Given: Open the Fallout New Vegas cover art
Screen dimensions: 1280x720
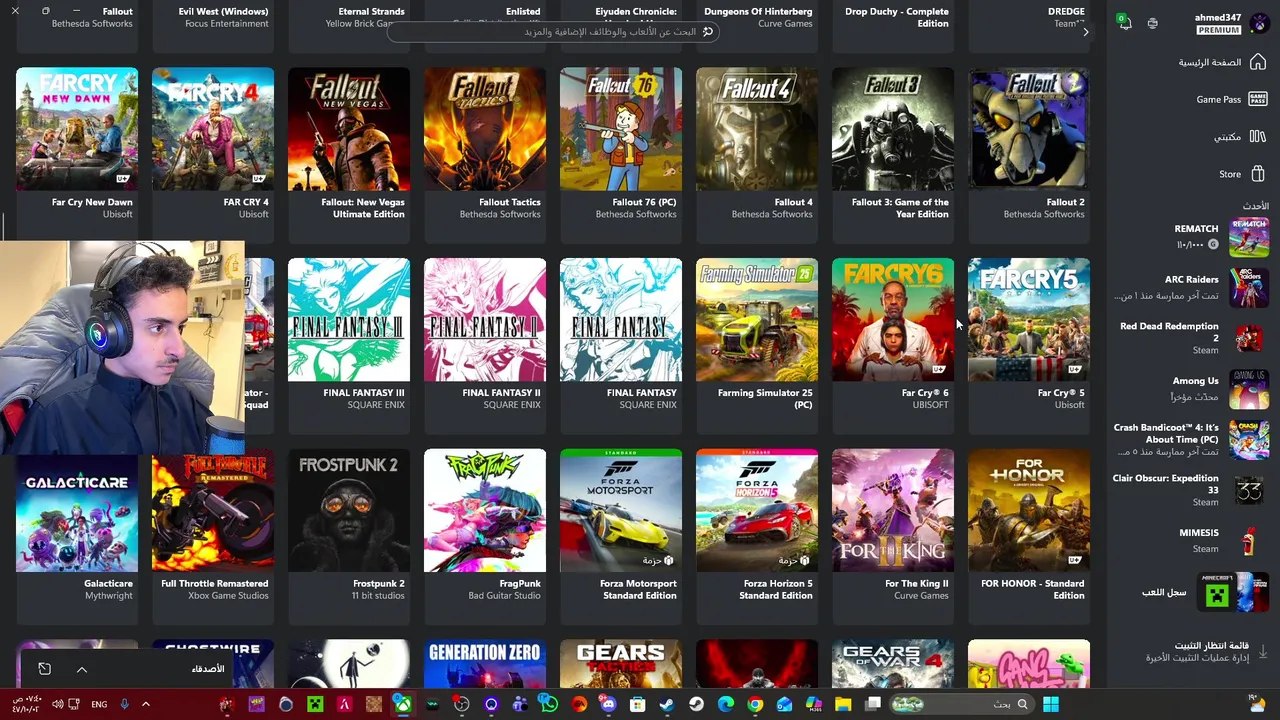Looking at the screenshot, I should point(349,129).
